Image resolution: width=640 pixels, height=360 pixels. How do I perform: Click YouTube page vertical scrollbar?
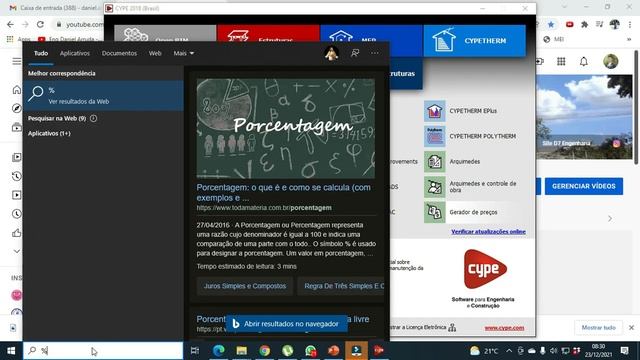pos(636,107)
